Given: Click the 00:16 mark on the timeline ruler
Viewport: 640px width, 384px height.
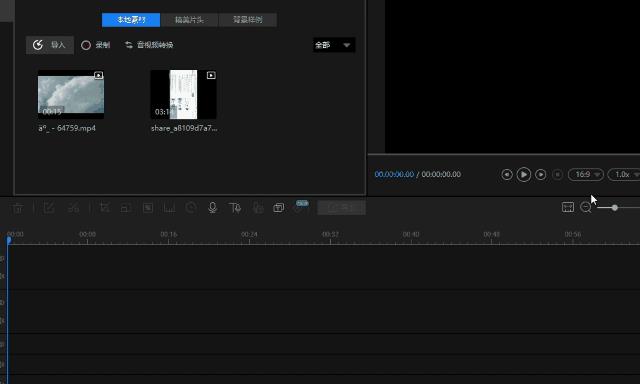Looking at the screenshot, I should [169, 234].
